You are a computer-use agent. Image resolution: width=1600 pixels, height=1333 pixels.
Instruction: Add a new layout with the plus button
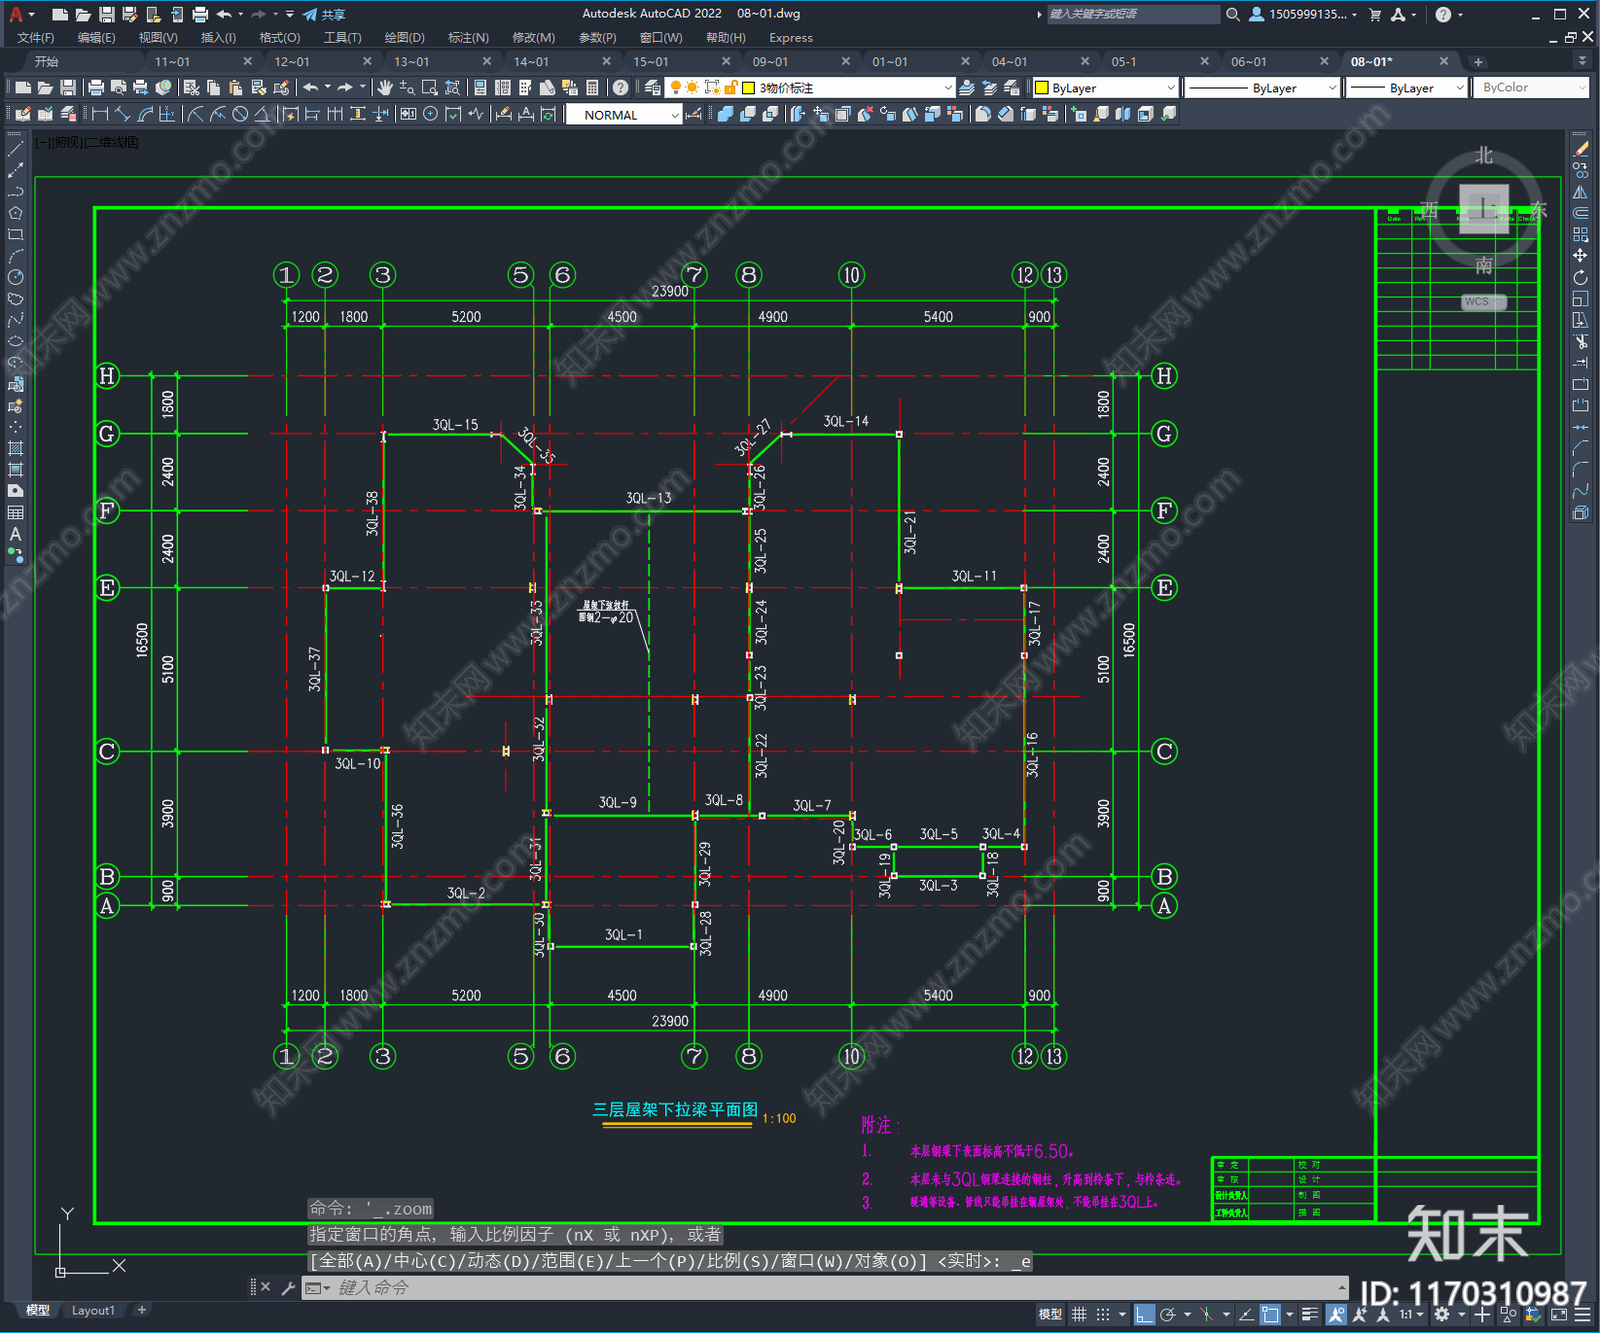142,1310
